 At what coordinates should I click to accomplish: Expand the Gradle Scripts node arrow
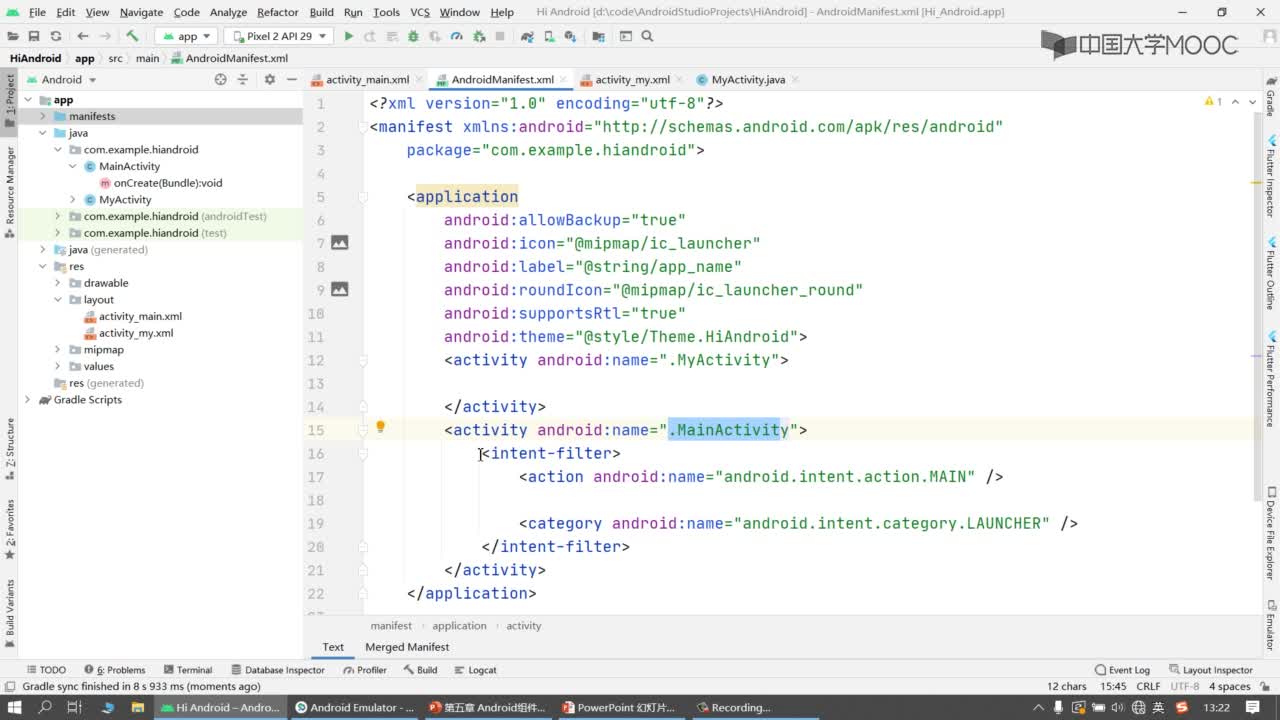point(28,400)
